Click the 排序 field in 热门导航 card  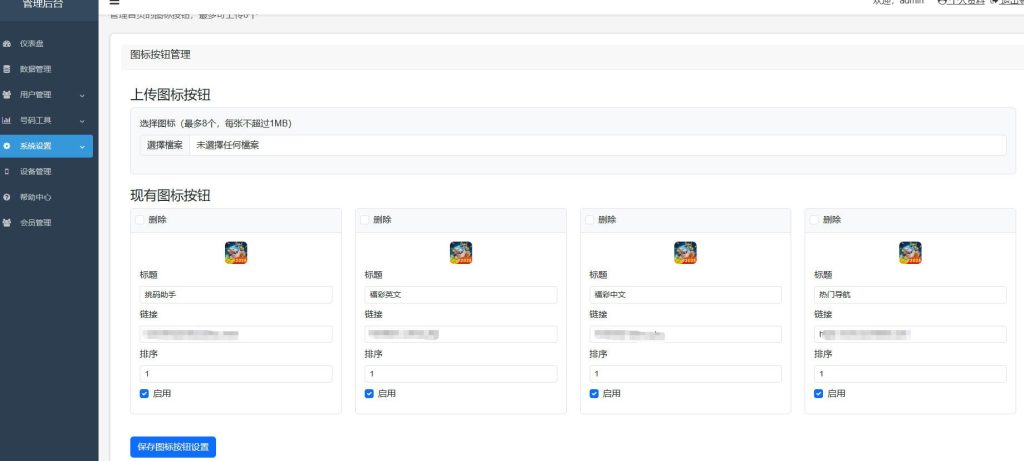(x=910, y=374)
